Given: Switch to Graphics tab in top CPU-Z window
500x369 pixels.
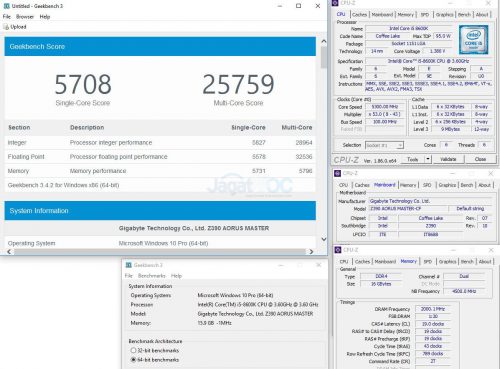Looking at the screenshot, I should click(444, 15).
